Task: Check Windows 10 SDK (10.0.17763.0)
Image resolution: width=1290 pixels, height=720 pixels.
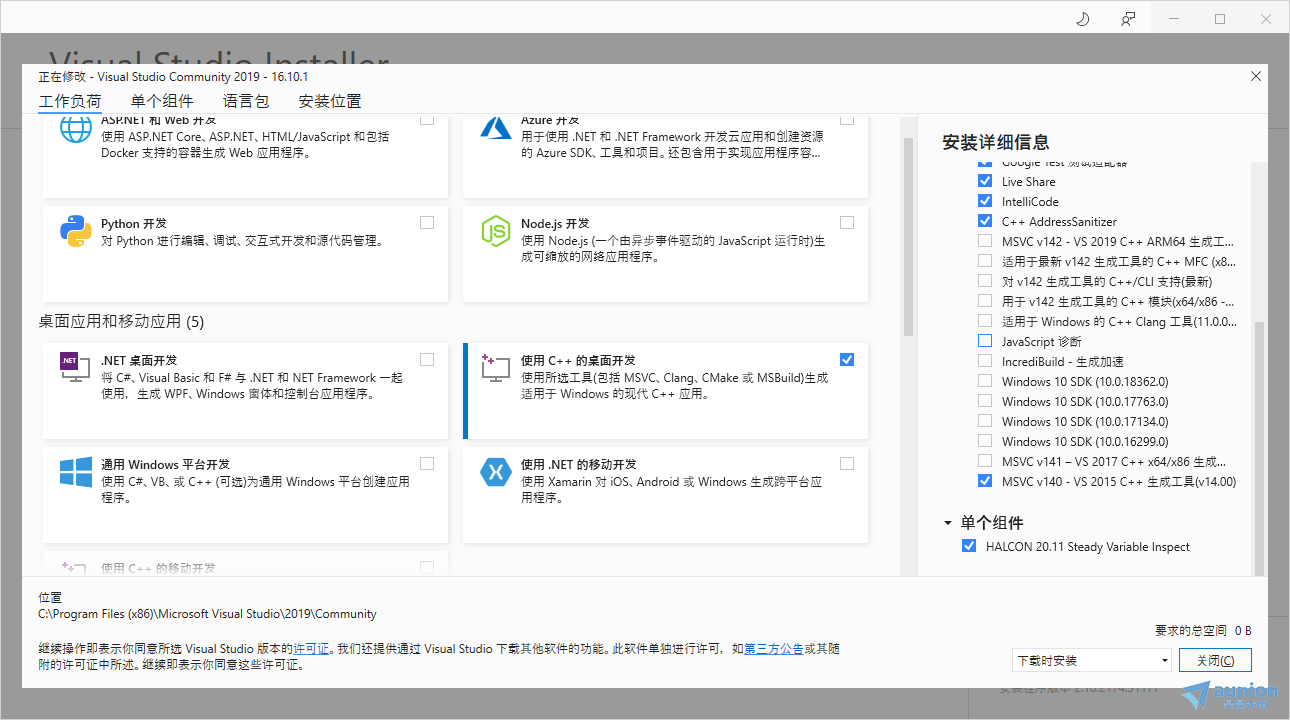Action: pyautogui.click(x=985, y=401)
